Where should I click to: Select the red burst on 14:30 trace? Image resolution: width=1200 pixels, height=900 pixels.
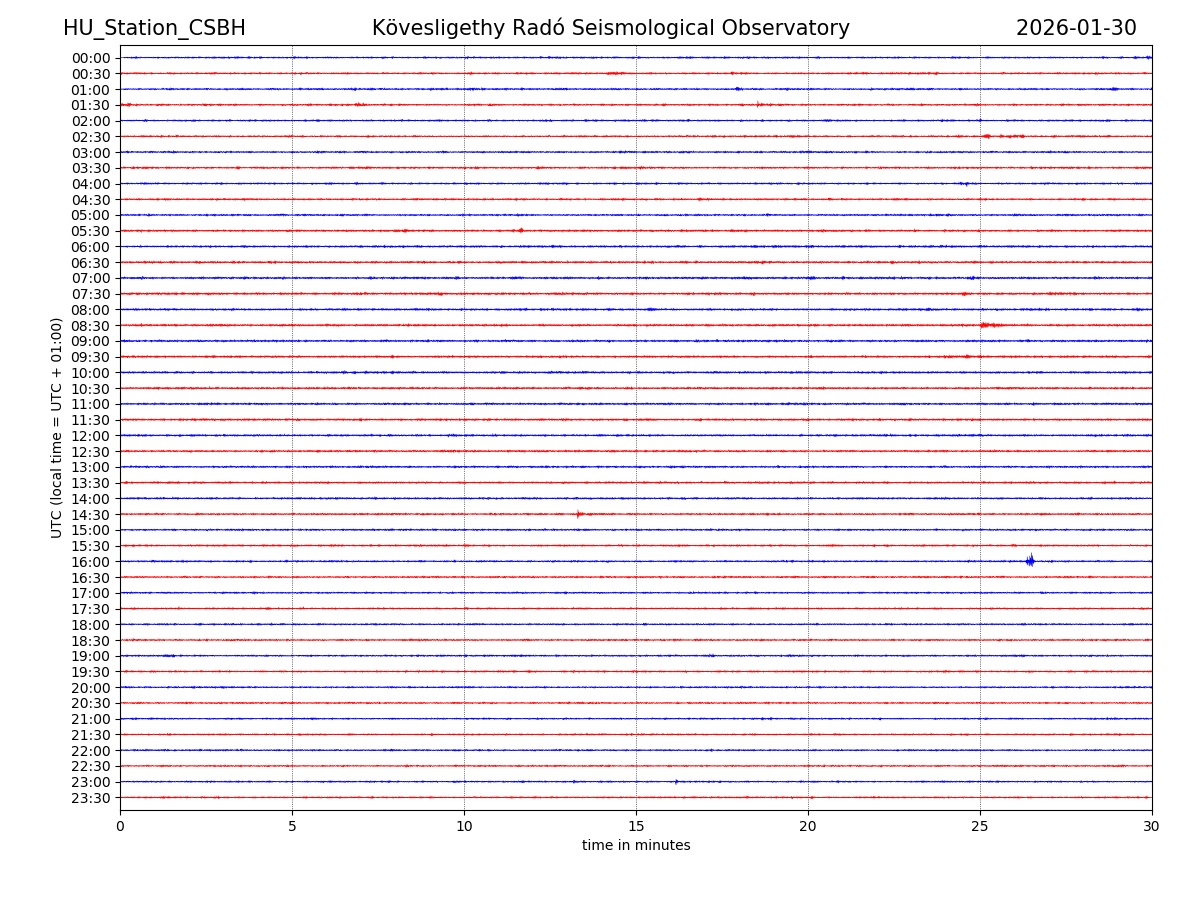(579, 514)
